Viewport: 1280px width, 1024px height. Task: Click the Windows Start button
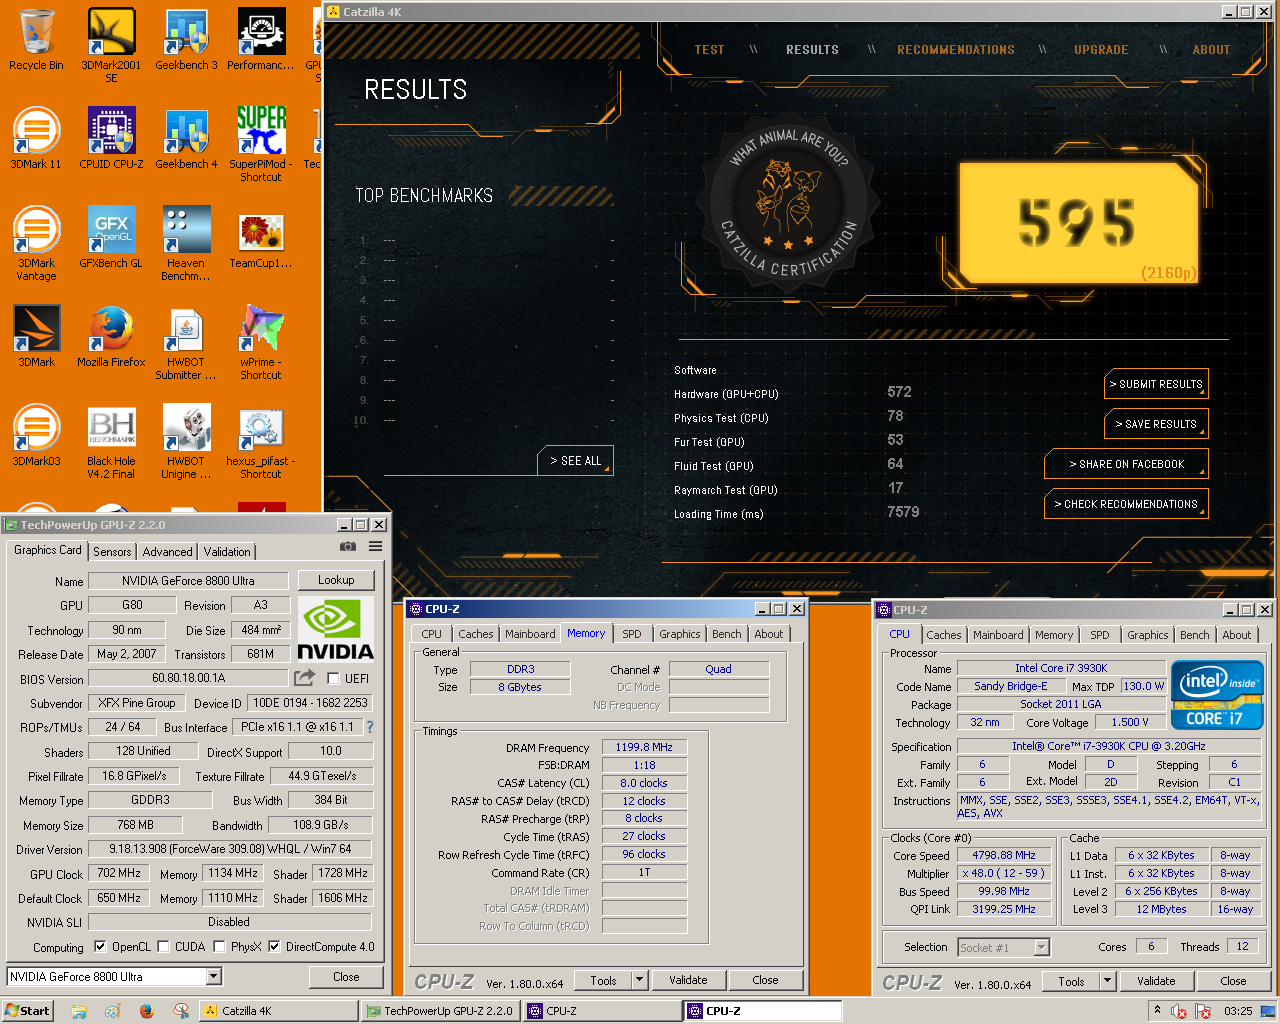tap(27, 1011)
